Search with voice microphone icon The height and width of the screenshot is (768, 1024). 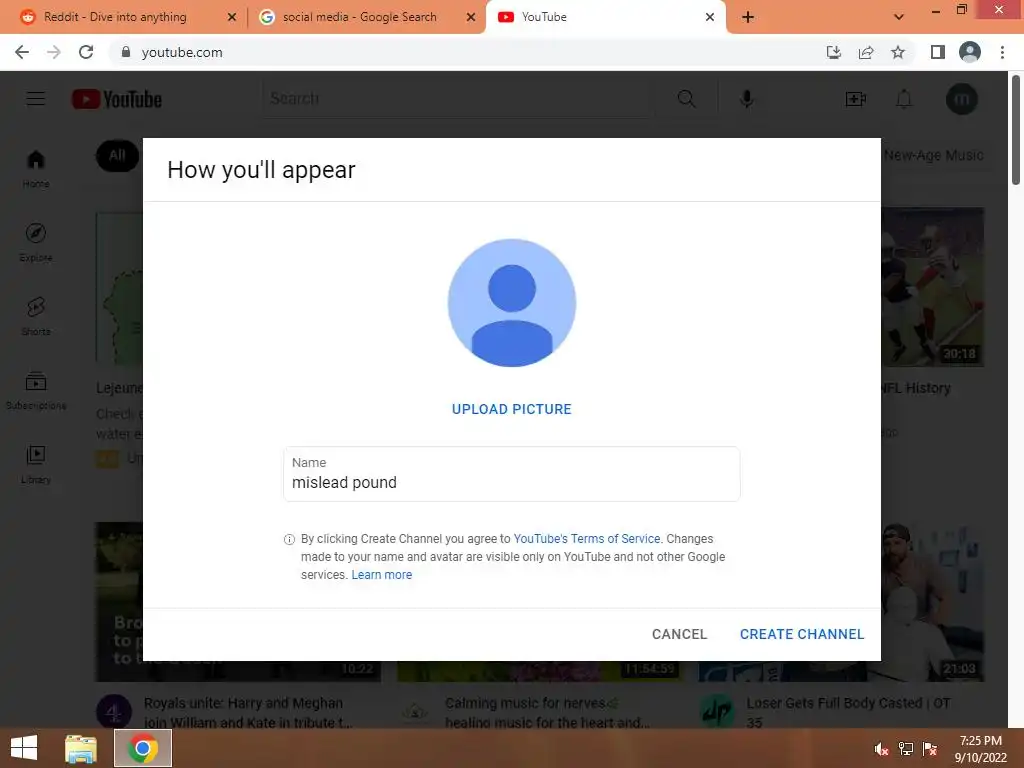click(747, 99)
